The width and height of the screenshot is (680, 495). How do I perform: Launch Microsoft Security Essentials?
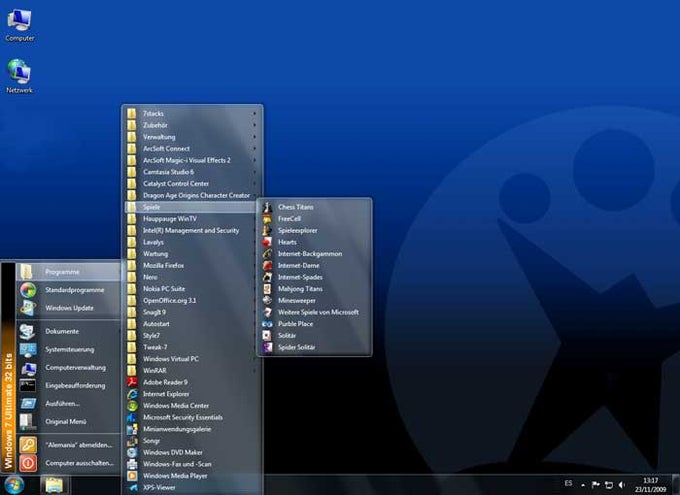[x=193, y=417]
